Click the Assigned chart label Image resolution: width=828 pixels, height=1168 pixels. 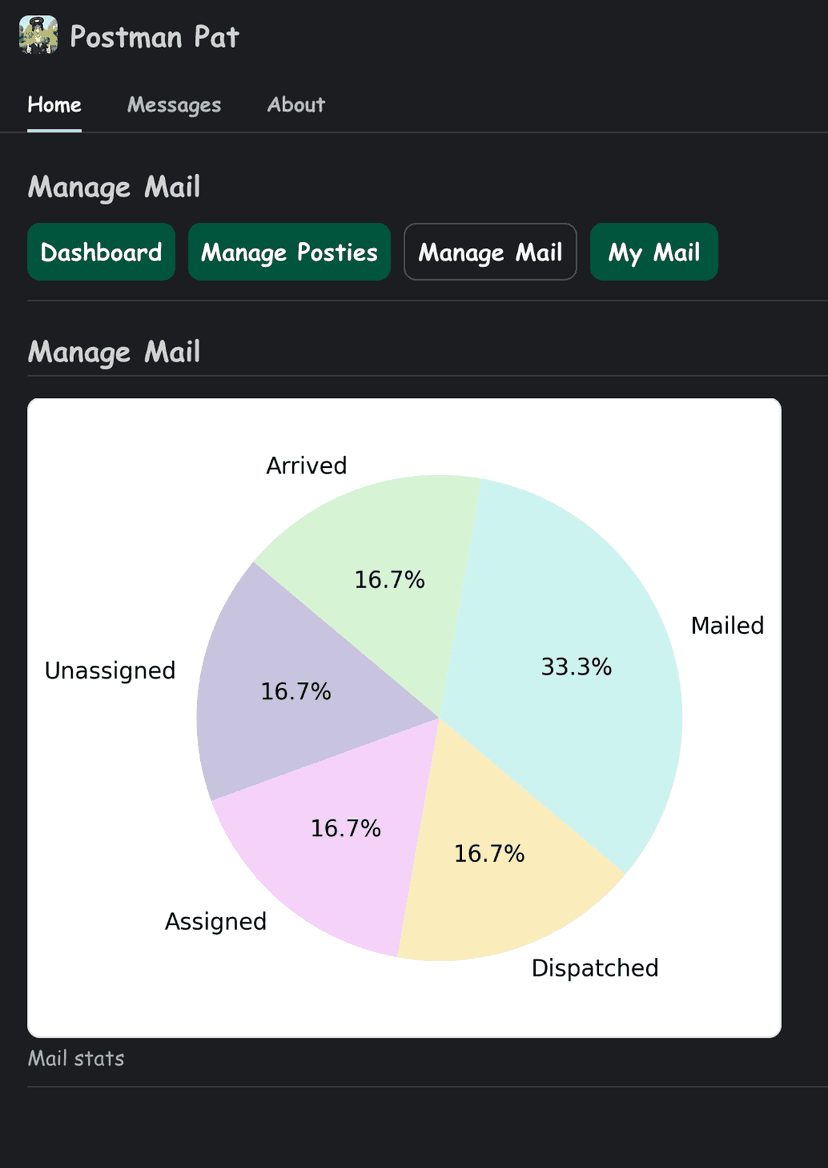(216, 921)
